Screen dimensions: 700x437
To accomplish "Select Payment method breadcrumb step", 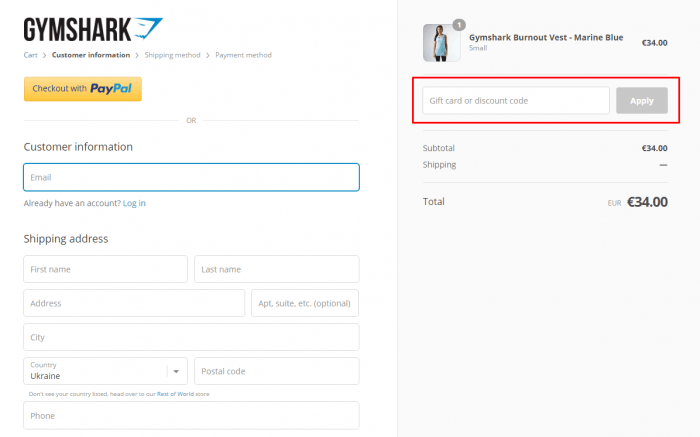I will [x=243, y=55].
